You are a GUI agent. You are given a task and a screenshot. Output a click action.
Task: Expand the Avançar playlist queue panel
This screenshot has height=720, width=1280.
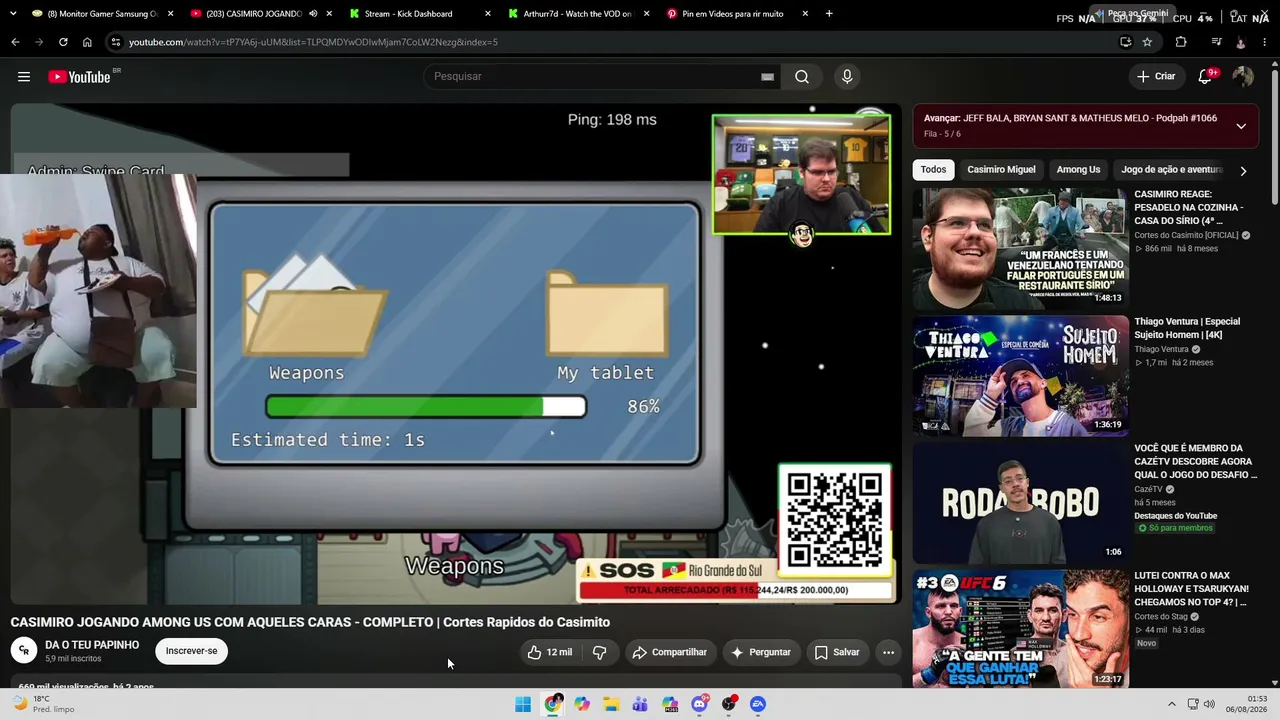(x=1241, y=126)
